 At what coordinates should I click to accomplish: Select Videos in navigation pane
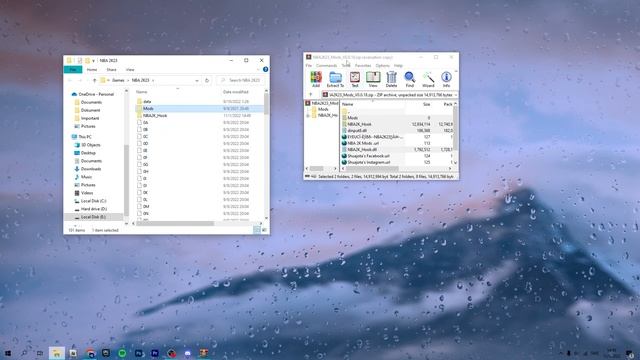pyautogui.click(x=87, y=193)
